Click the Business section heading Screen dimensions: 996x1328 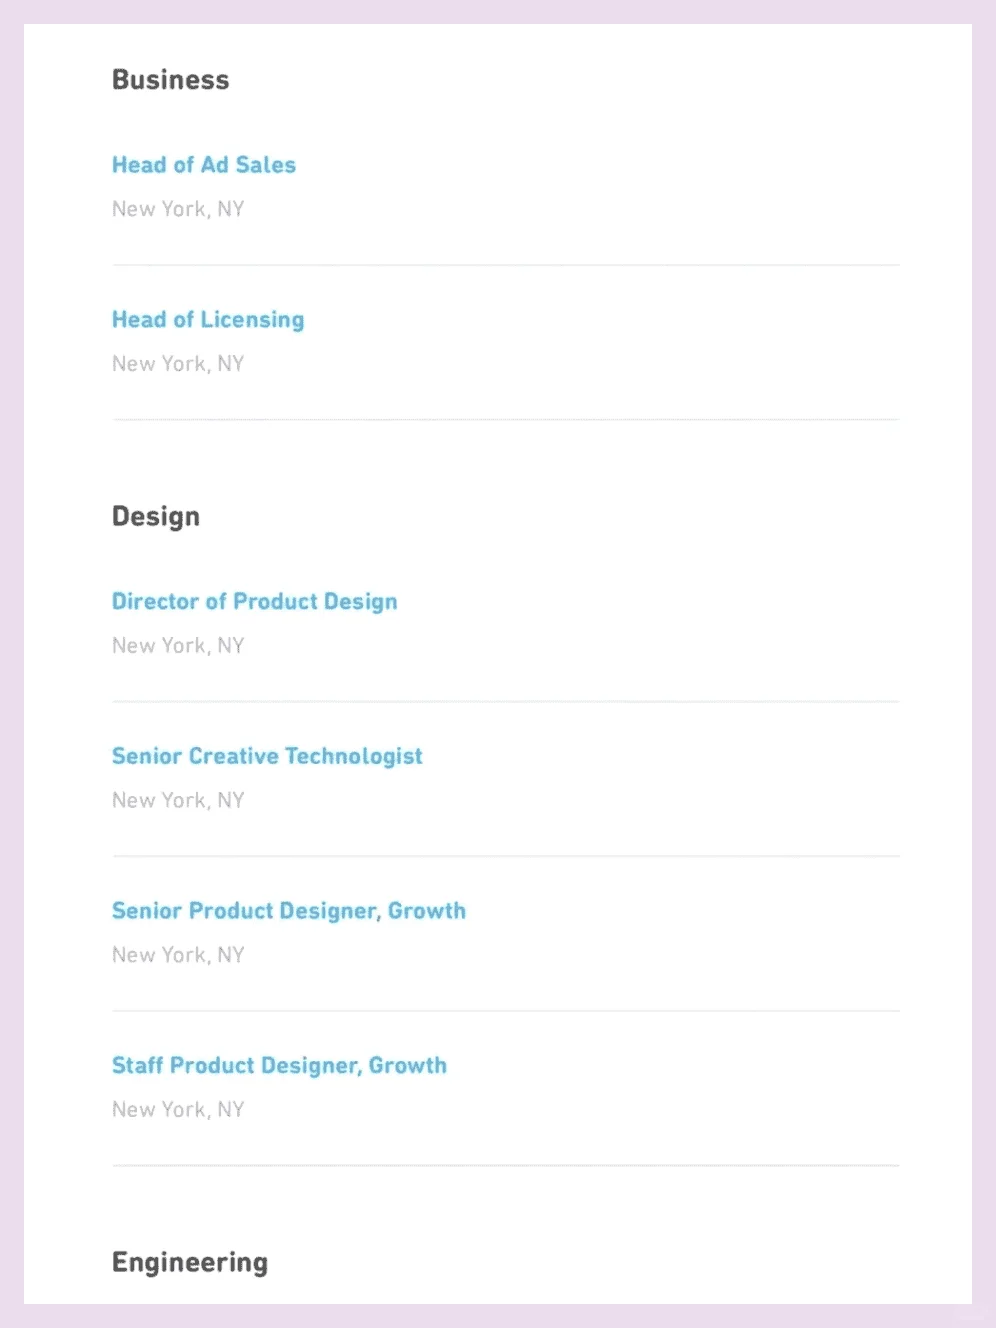[x=171, y=80]
